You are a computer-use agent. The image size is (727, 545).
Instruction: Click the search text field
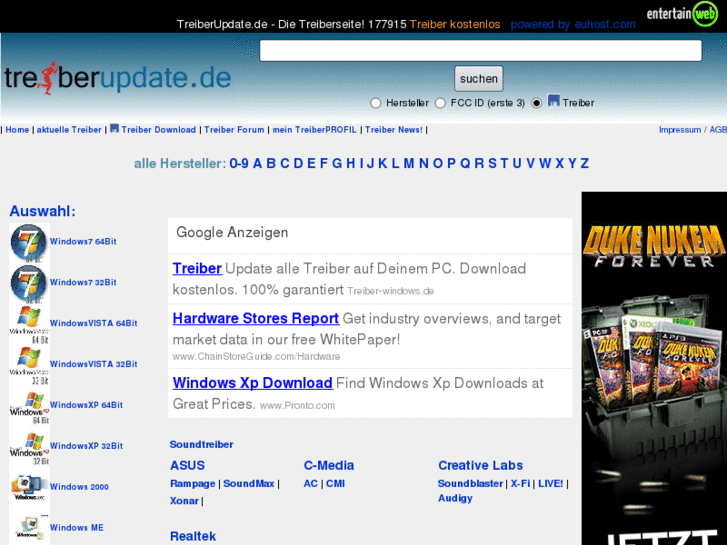pos(480,51)
